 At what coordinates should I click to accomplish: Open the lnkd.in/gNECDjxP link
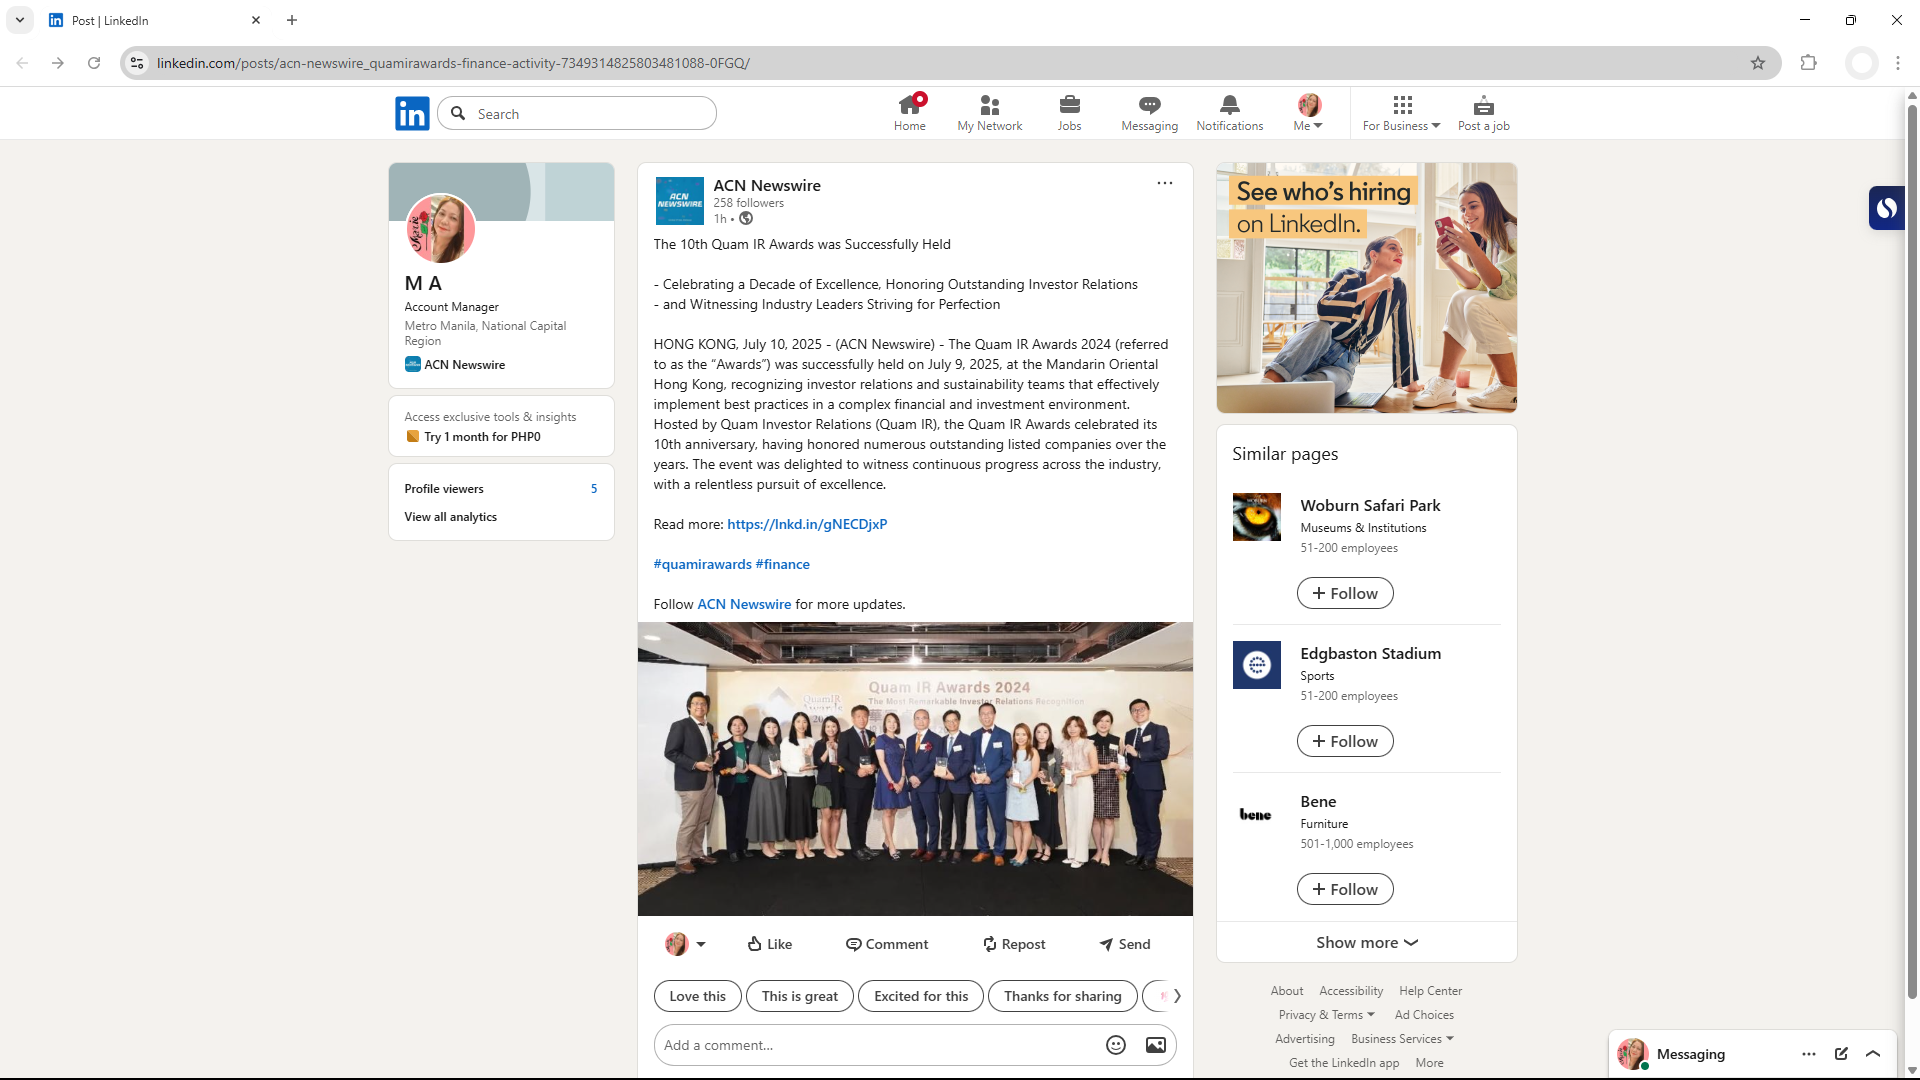click(x=807, y=524)
